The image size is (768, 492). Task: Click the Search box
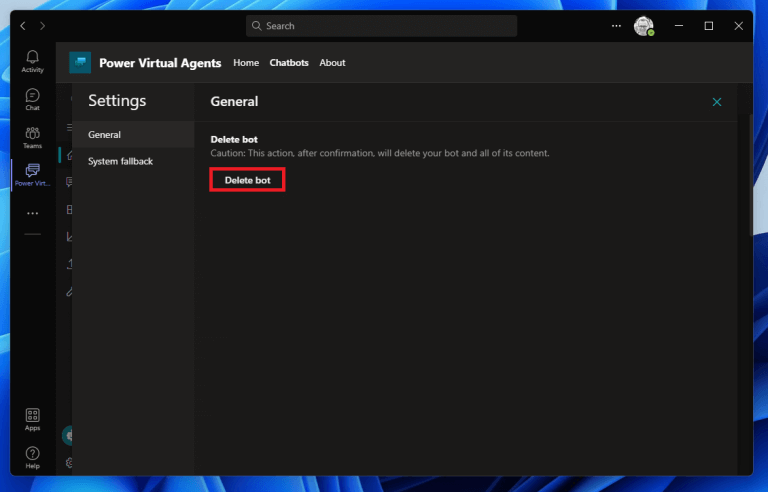[x=381, y=26]
